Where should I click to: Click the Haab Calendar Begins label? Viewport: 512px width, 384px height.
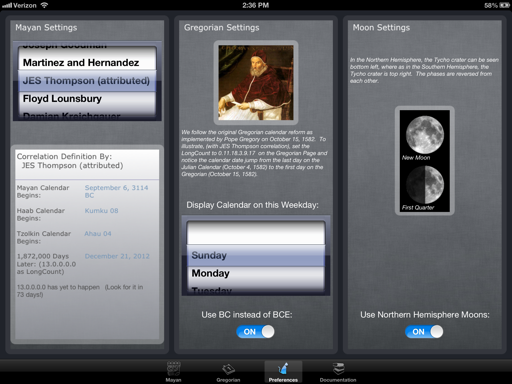pyautogui.click(x=41, y=214)
